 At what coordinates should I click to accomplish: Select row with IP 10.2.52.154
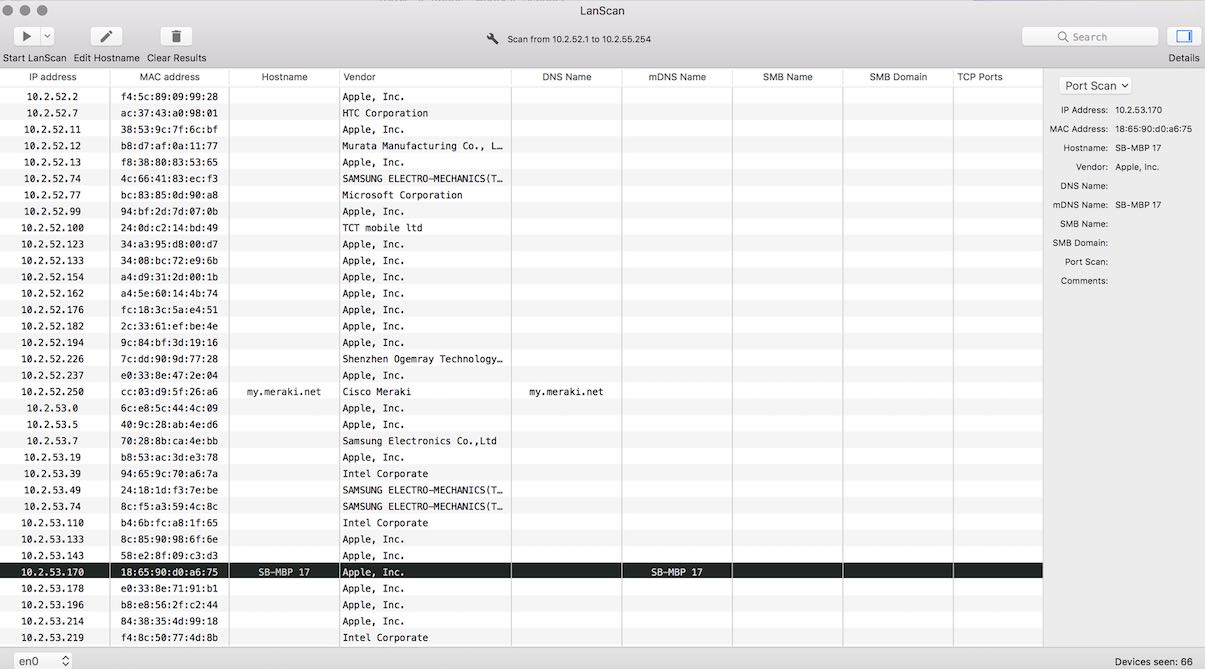521,277
